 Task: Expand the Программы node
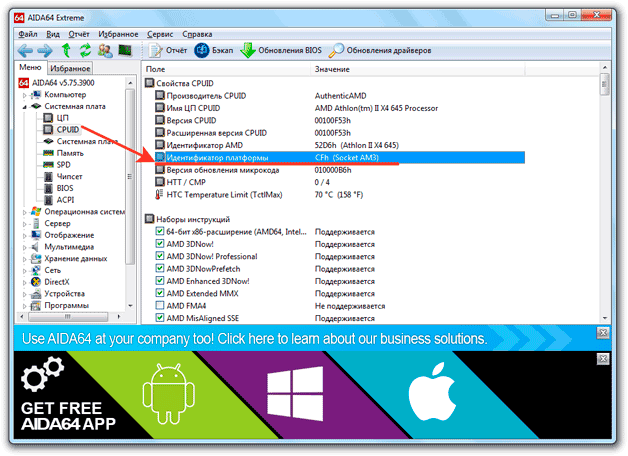(x=24, y=306)
